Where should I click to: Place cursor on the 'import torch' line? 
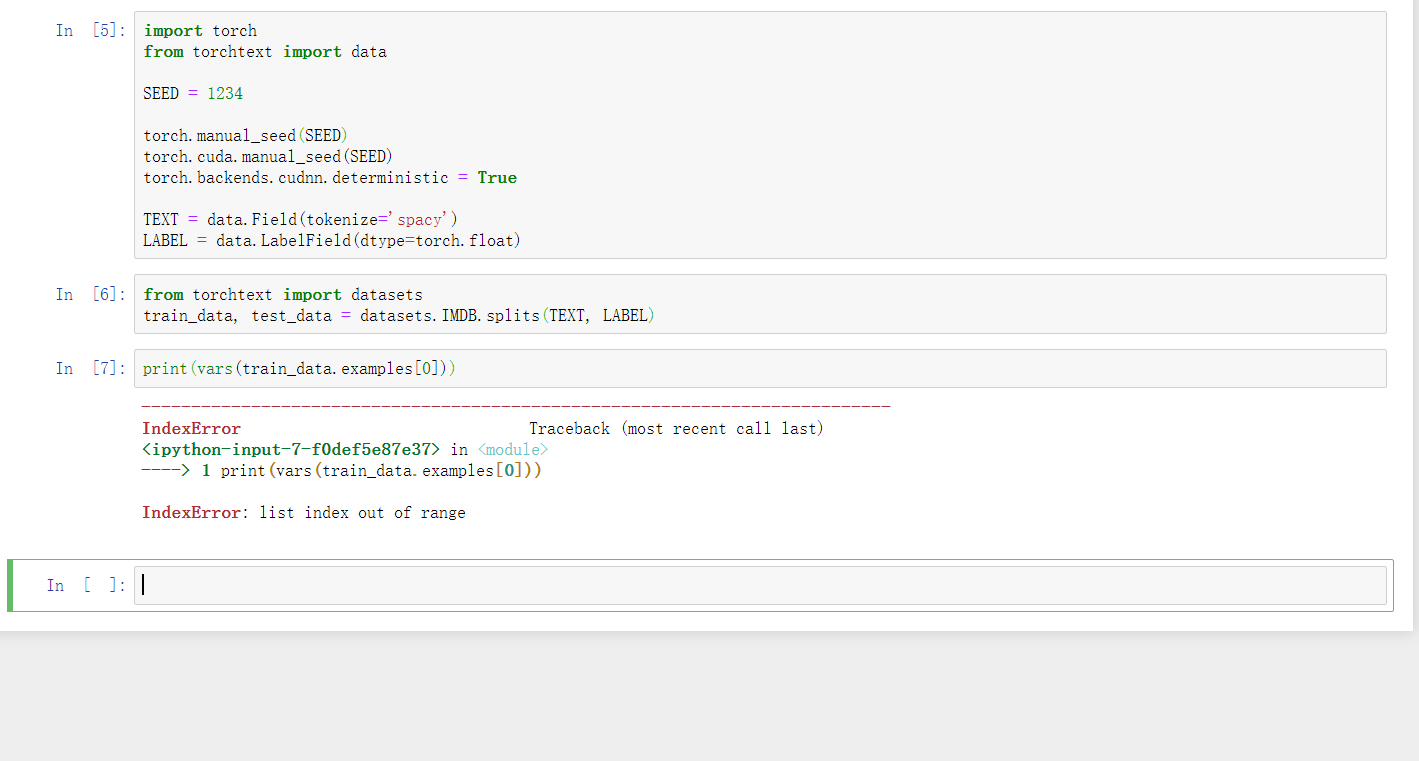pos(200,30)
